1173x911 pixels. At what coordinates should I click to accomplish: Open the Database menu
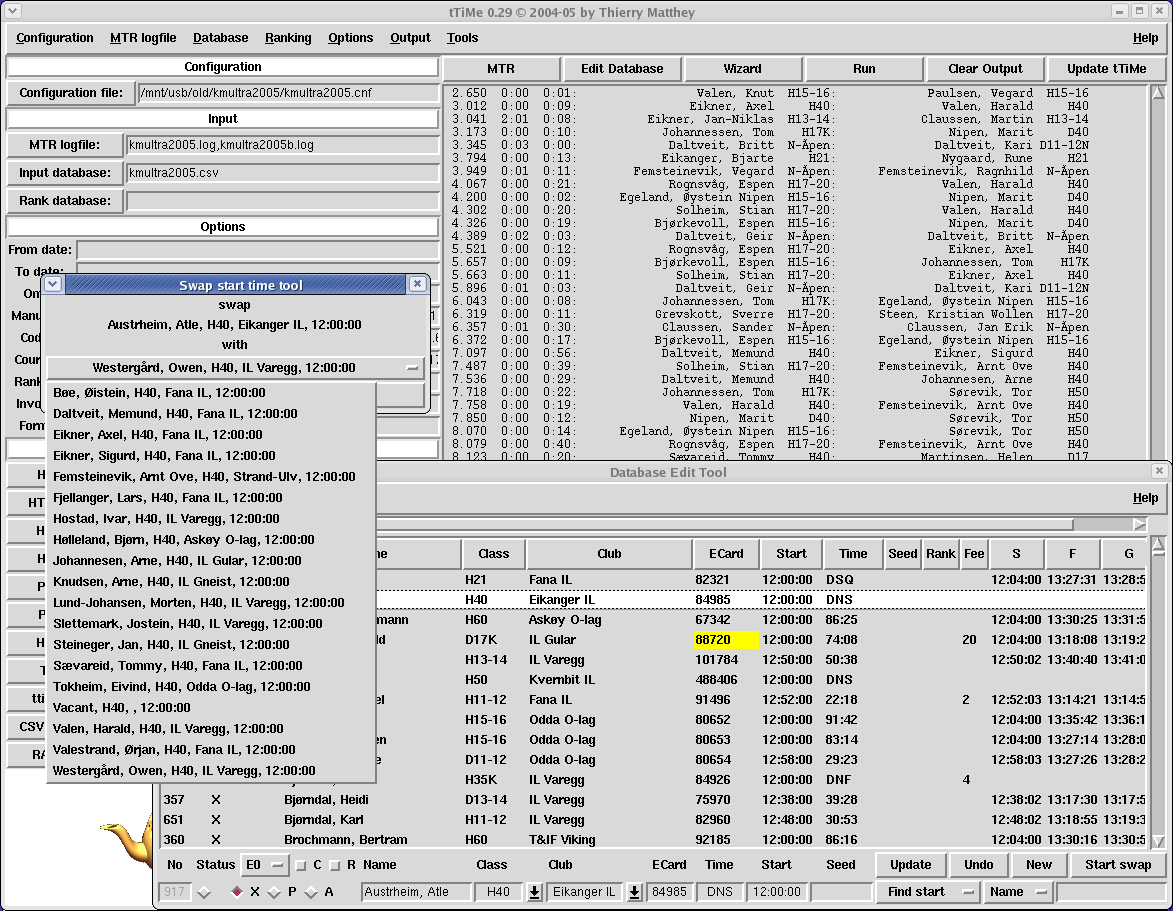pos(220,38)
